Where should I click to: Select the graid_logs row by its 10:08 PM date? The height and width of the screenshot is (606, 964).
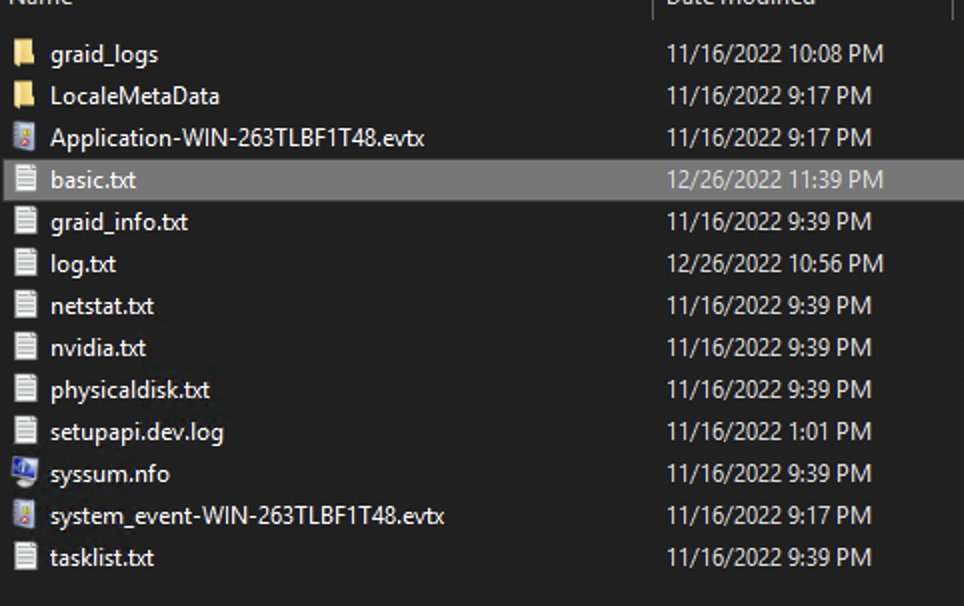[x=775, y=54]
